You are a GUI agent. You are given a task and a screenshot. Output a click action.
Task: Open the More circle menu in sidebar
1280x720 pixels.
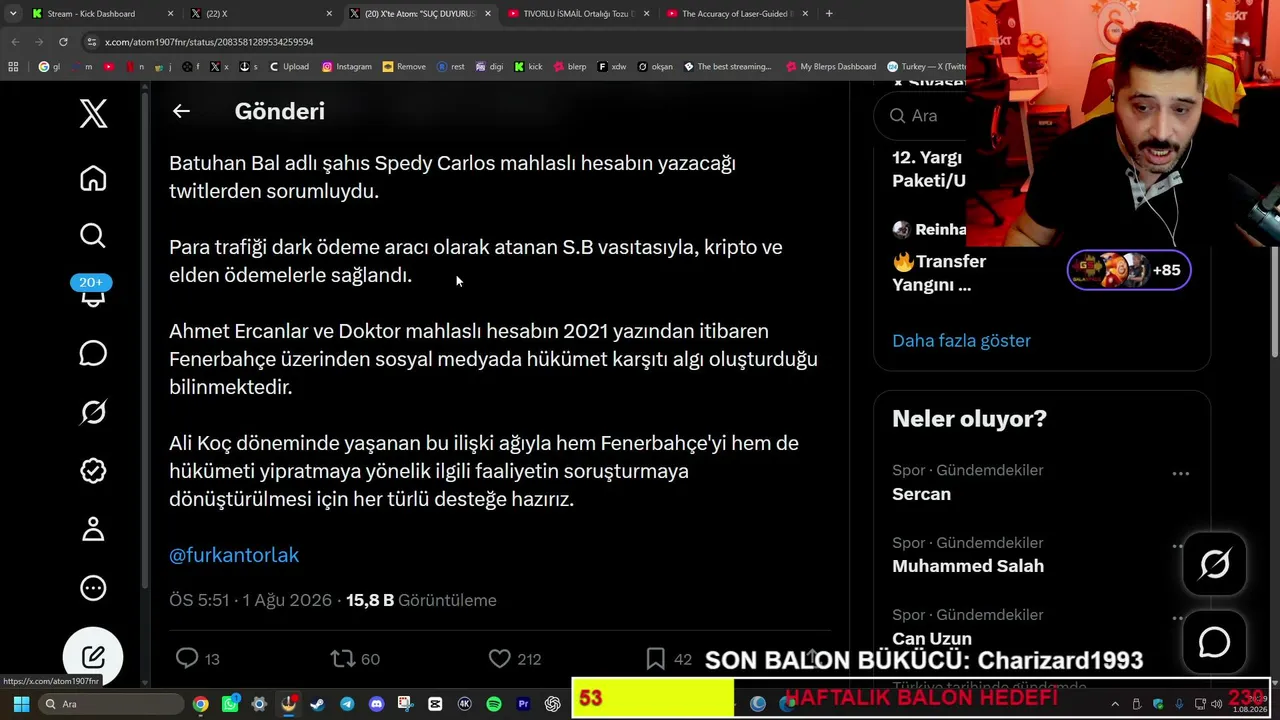(93, 588)
